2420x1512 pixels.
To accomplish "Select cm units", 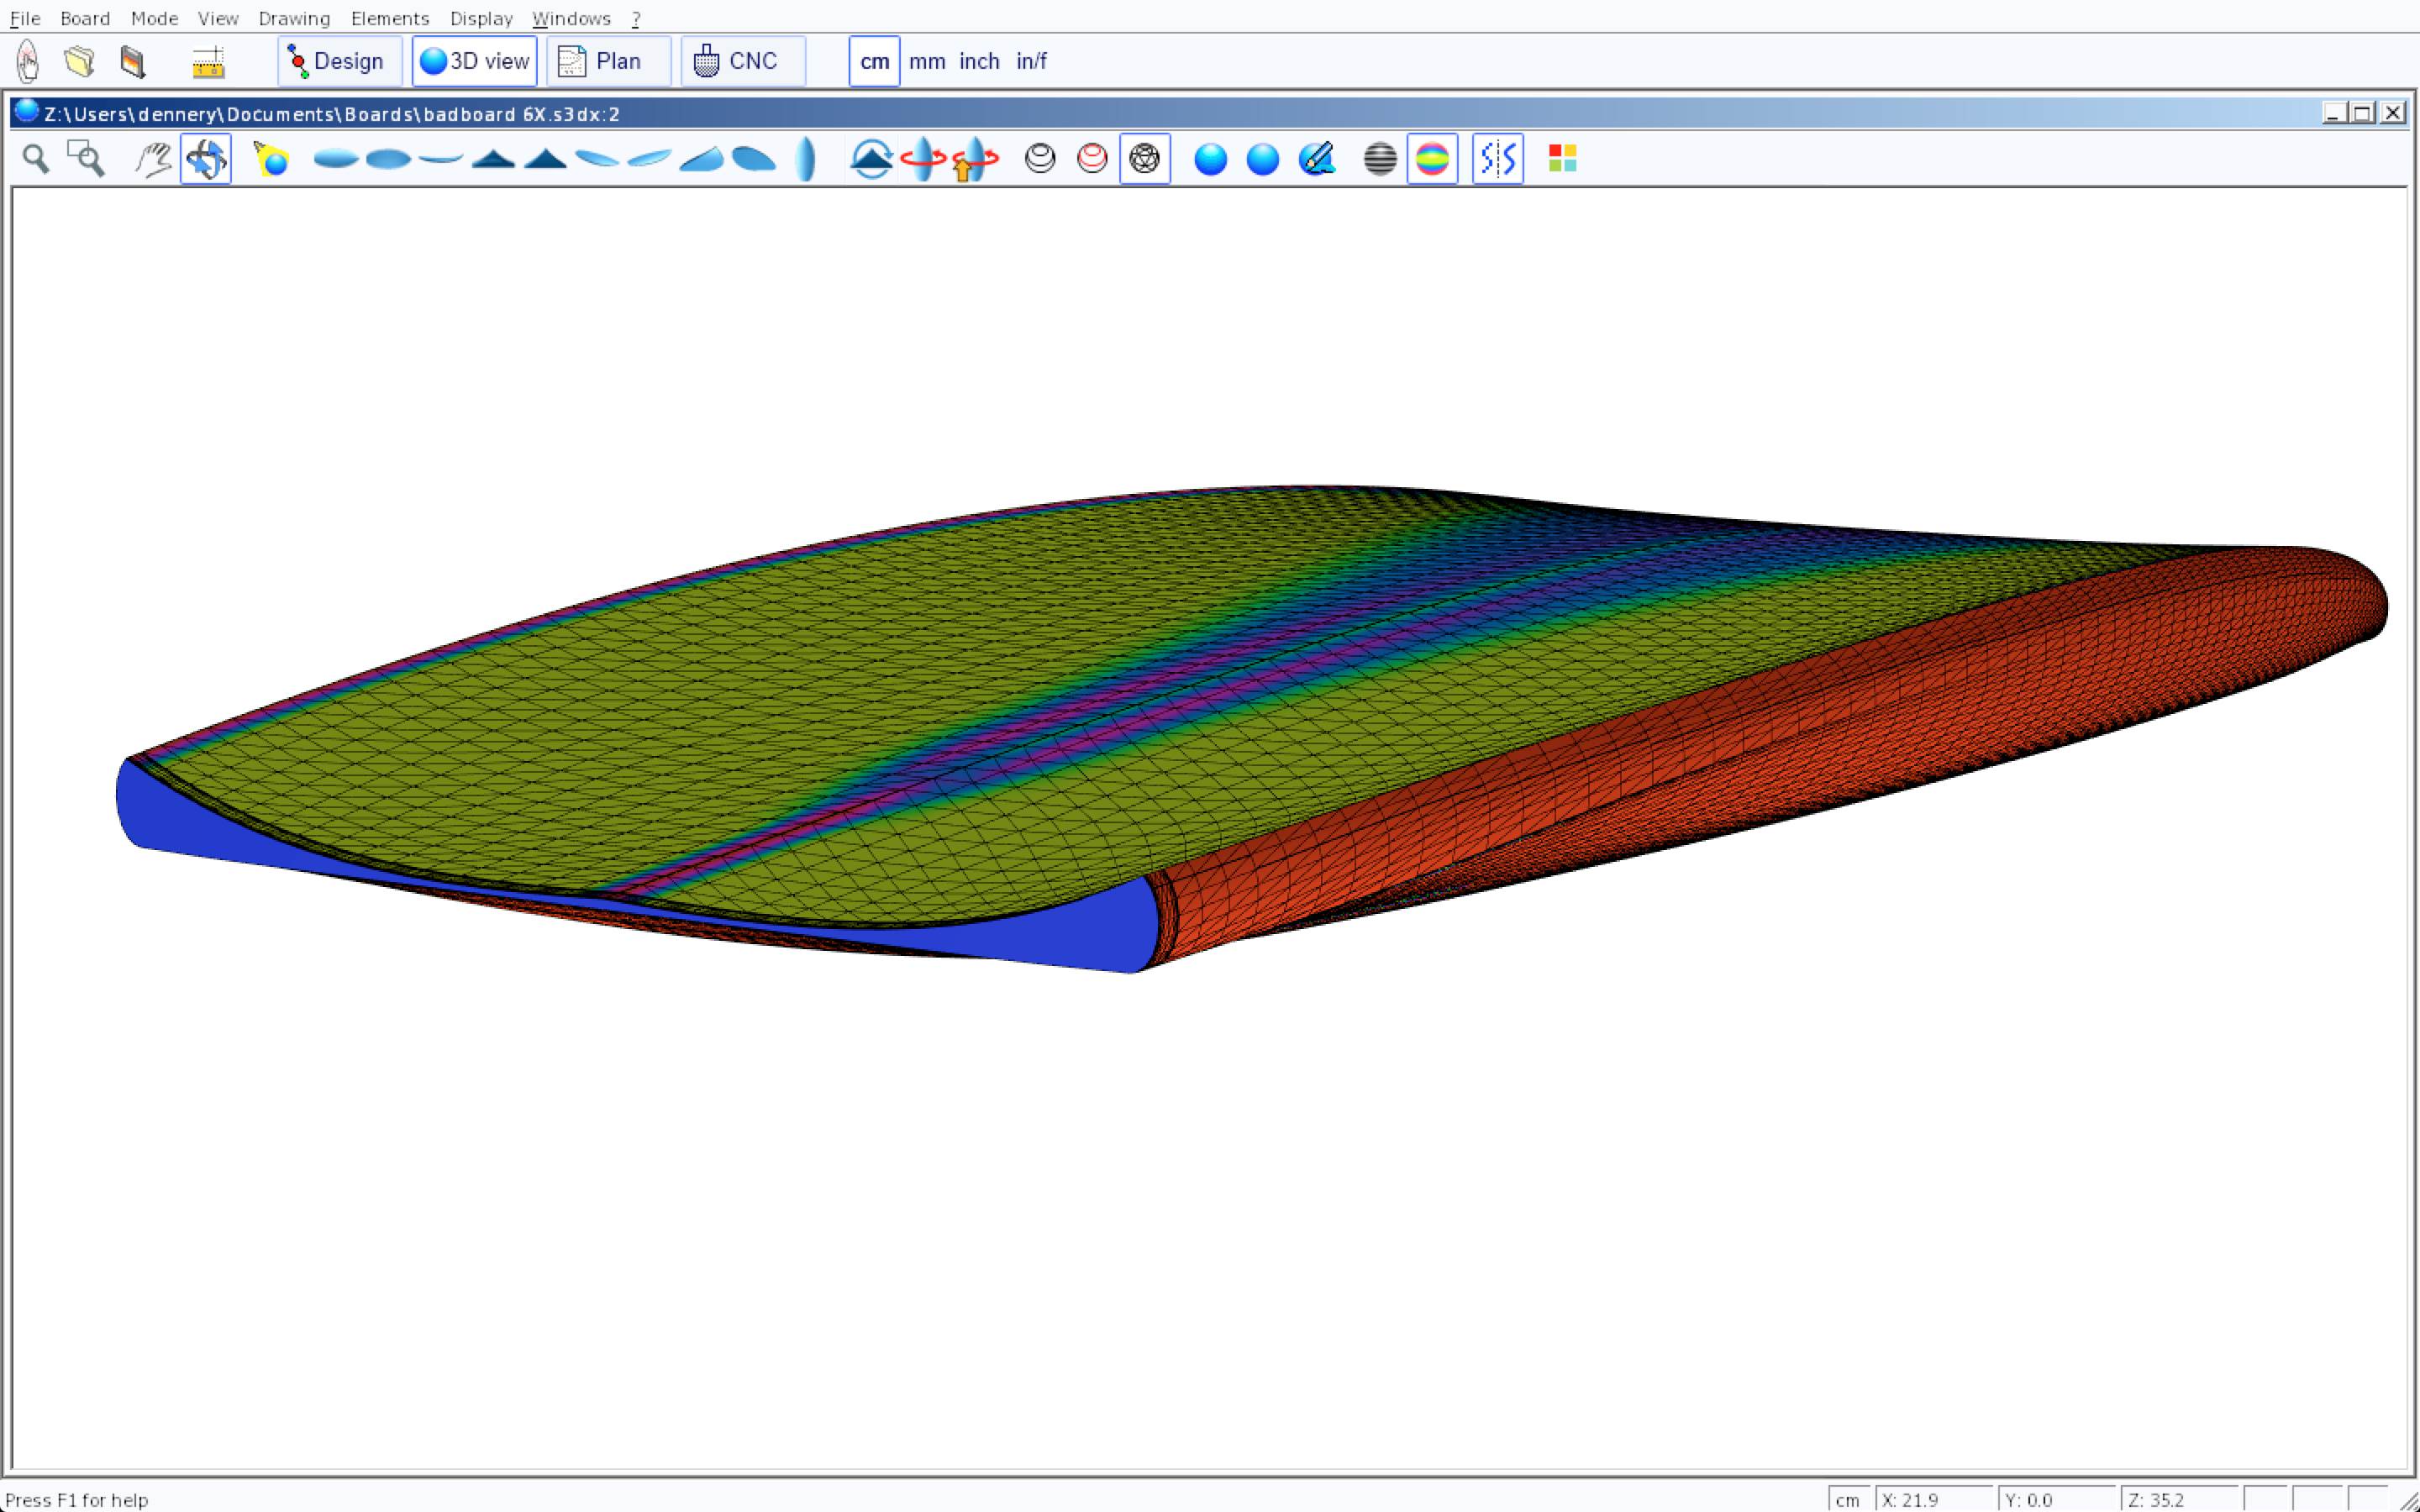I will (x=874, y=62).
